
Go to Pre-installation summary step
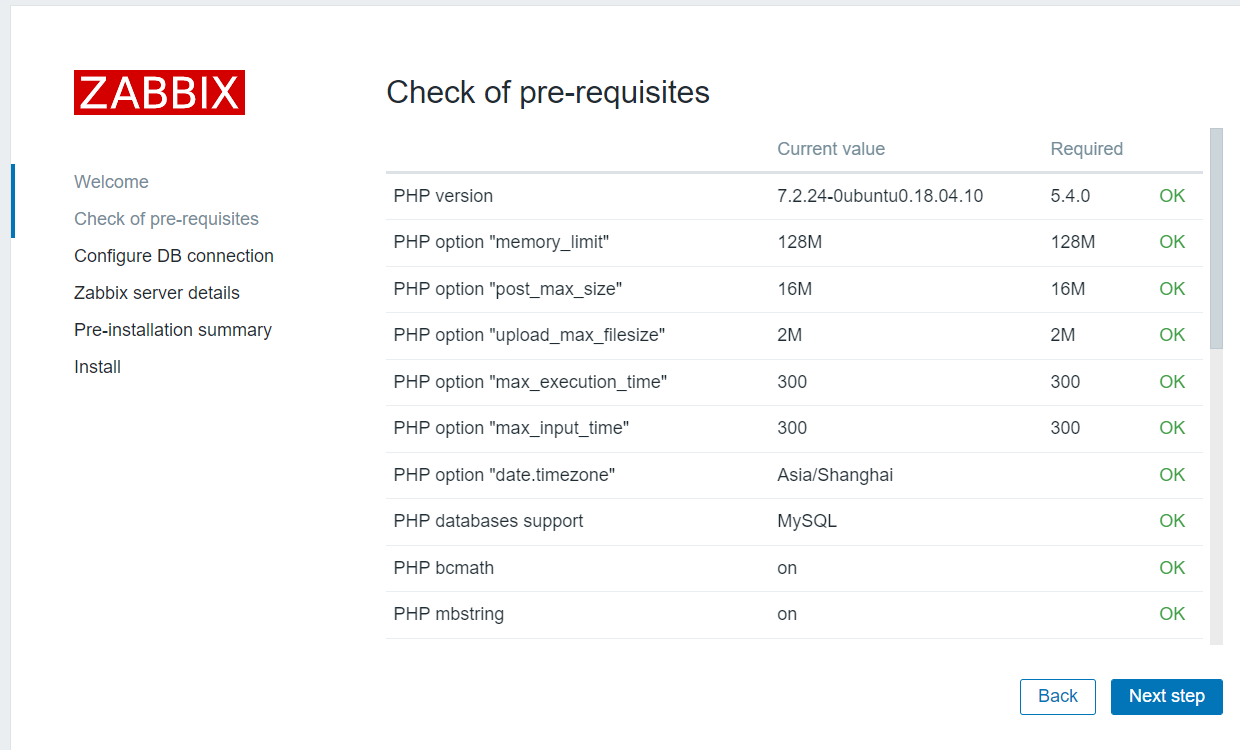[x=173, y=330]
